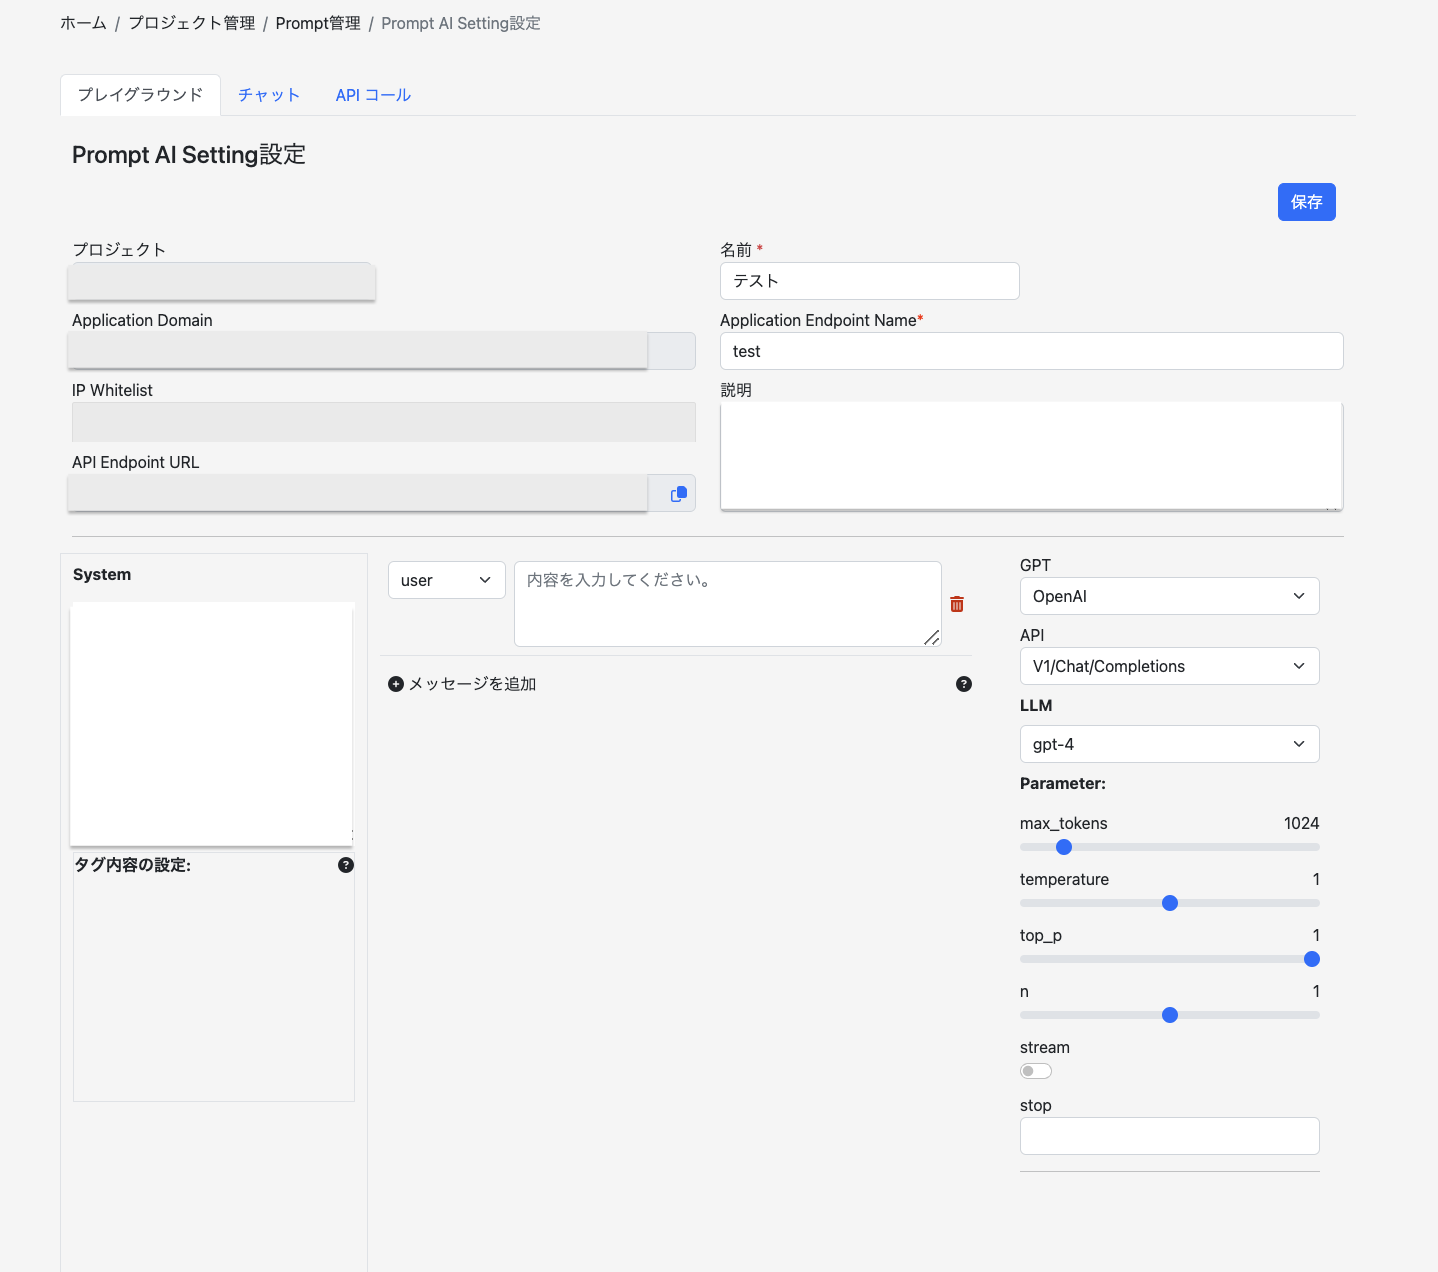Select the プレイグラウンド tab
The width and height of the screenshot is (1438, 1272).
coord(140,95)
